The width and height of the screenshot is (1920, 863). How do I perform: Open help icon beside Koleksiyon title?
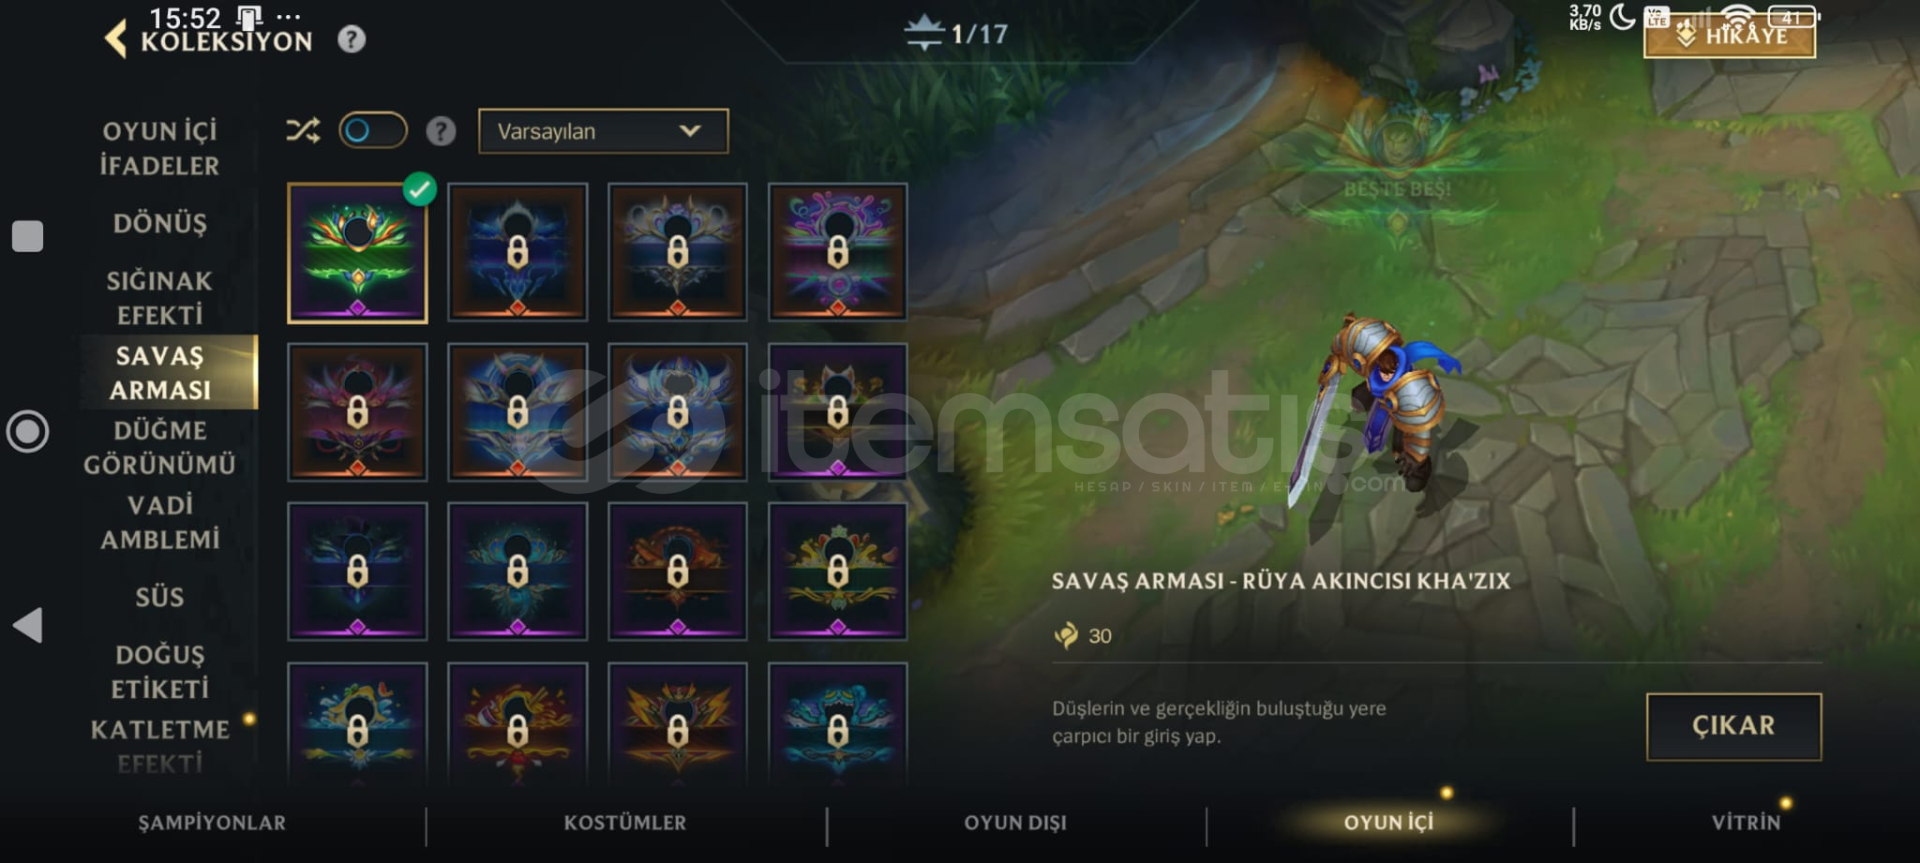click(351, 40)
